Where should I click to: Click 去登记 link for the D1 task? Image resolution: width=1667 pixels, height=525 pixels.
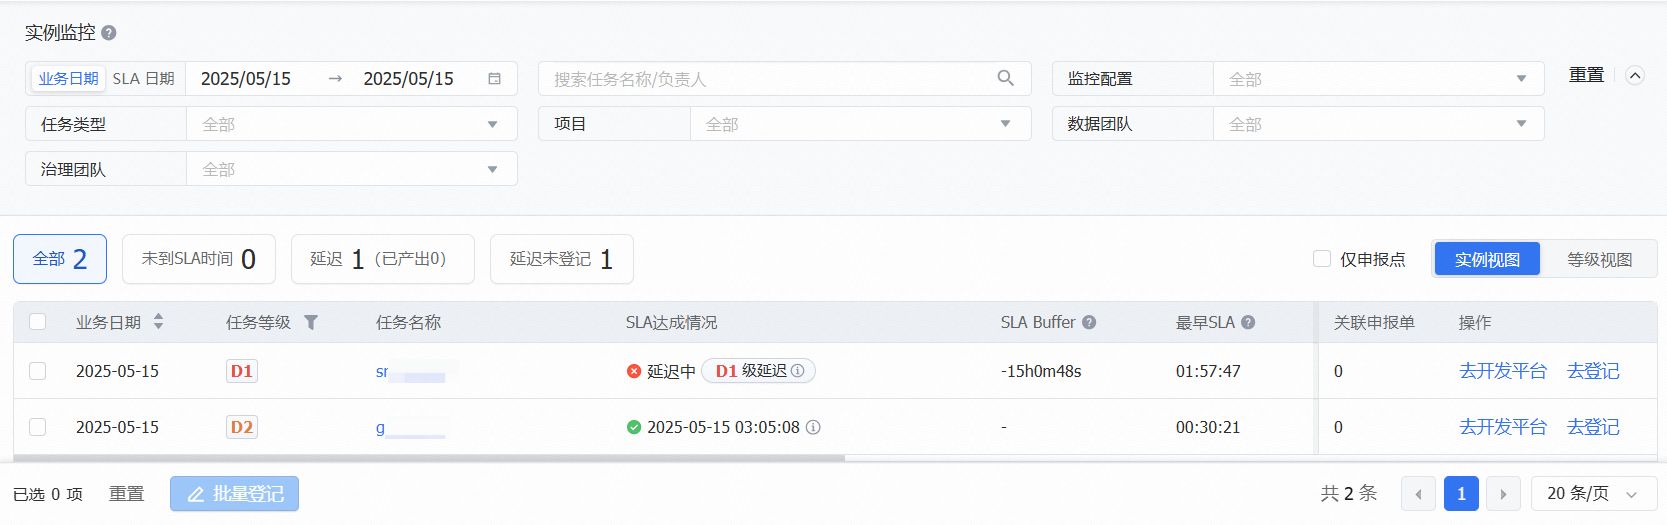click(x=1593, y=371)
